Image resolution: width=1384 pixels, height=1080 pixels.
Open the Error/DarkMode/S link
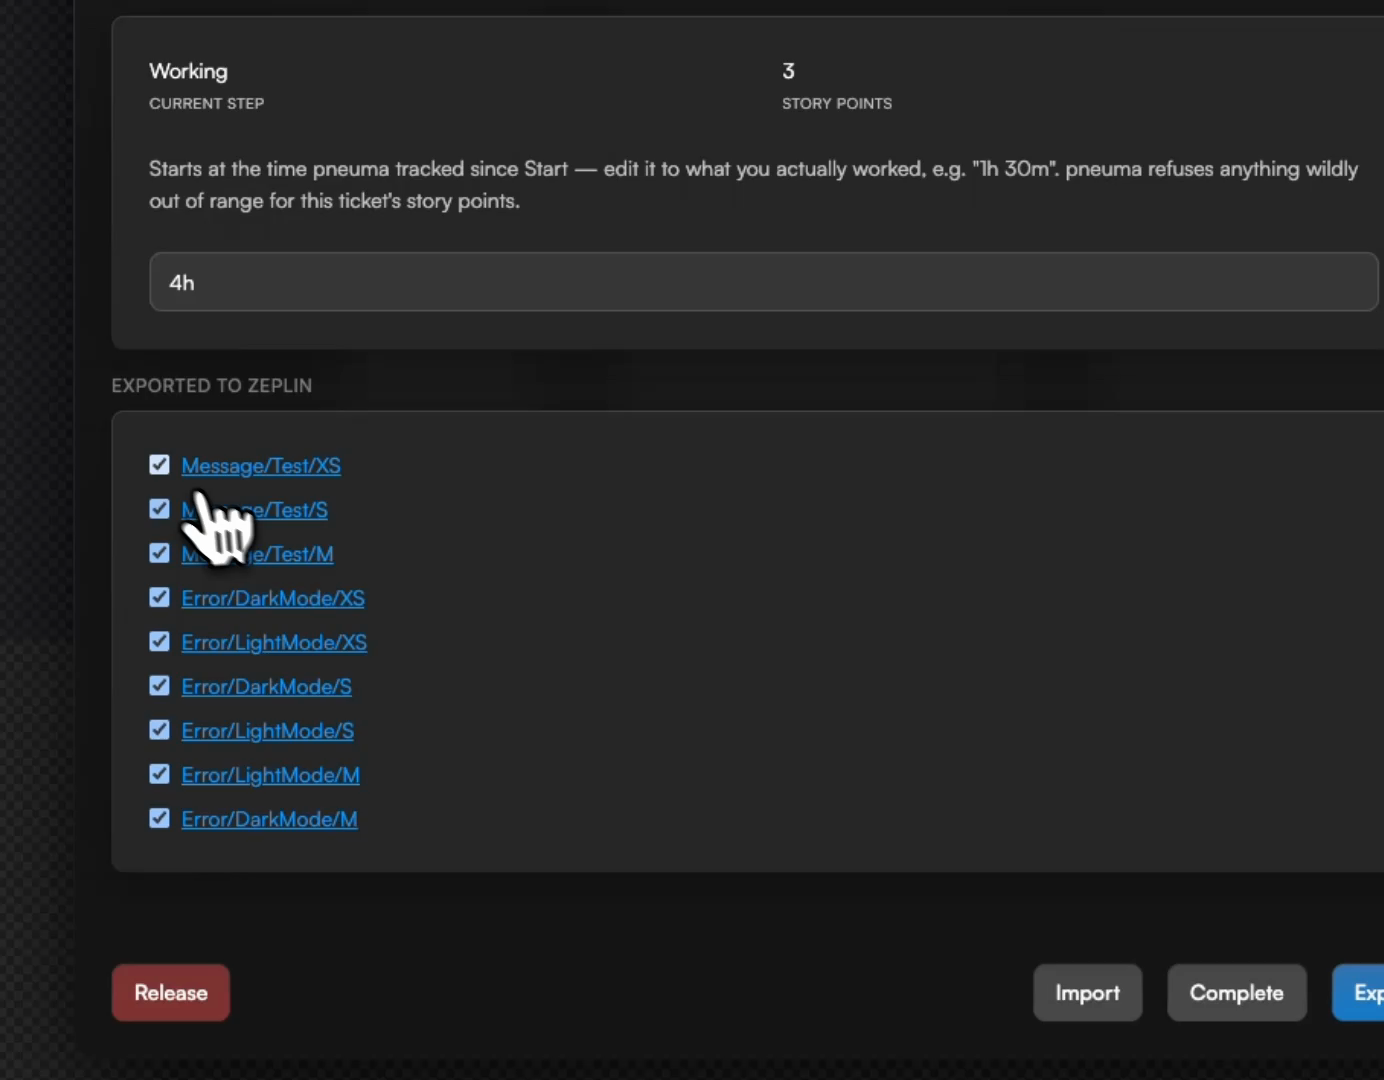tap(266, 687)
